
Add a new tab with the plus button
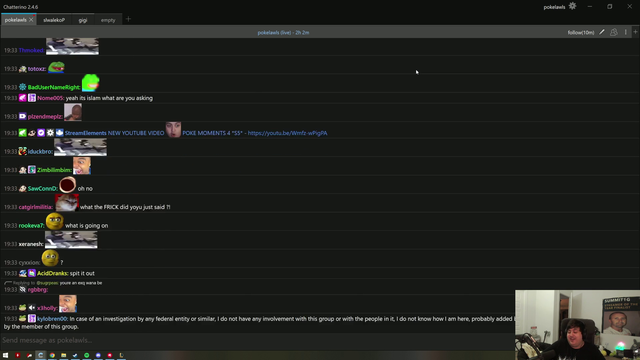tap(128, 19)
